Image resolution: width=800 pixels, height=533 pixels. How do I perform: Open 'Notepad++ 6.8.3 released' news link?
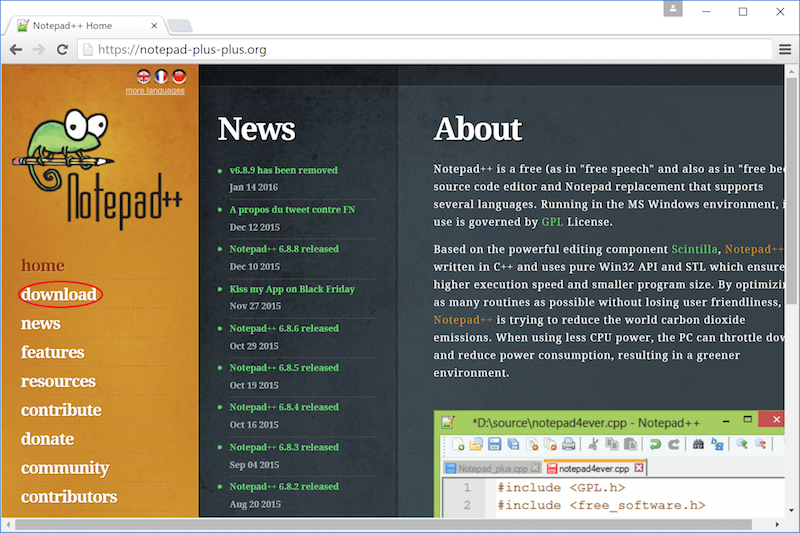pyautogui.click(x=284, y=447)
